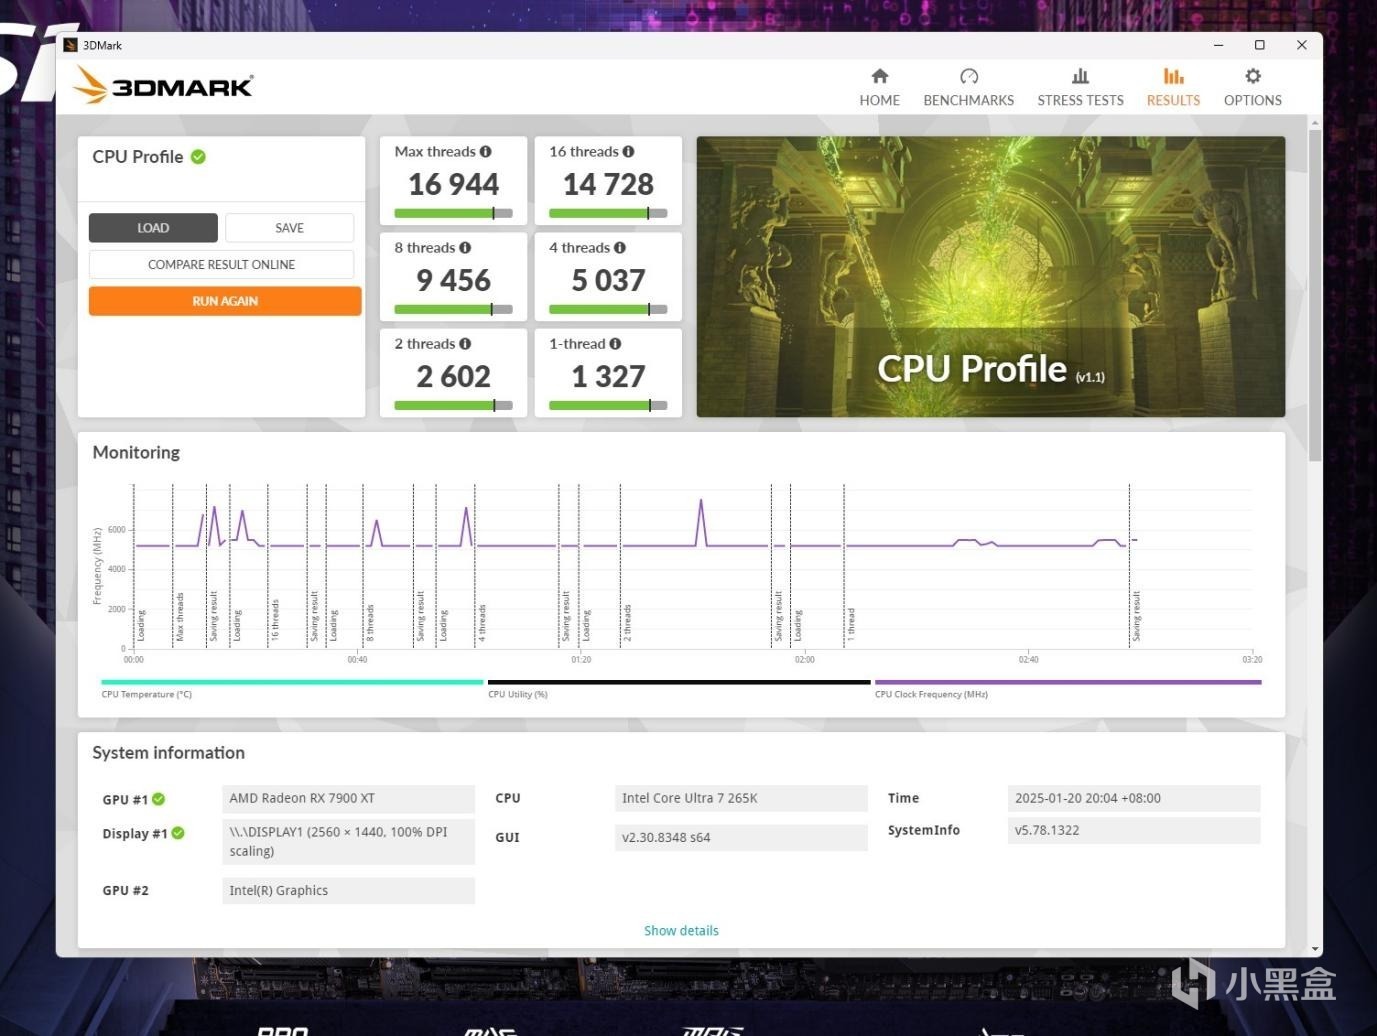Screen dimensions: 1377x1036
Task: Click the Max threads score 16 944
Action: (453, 185)
